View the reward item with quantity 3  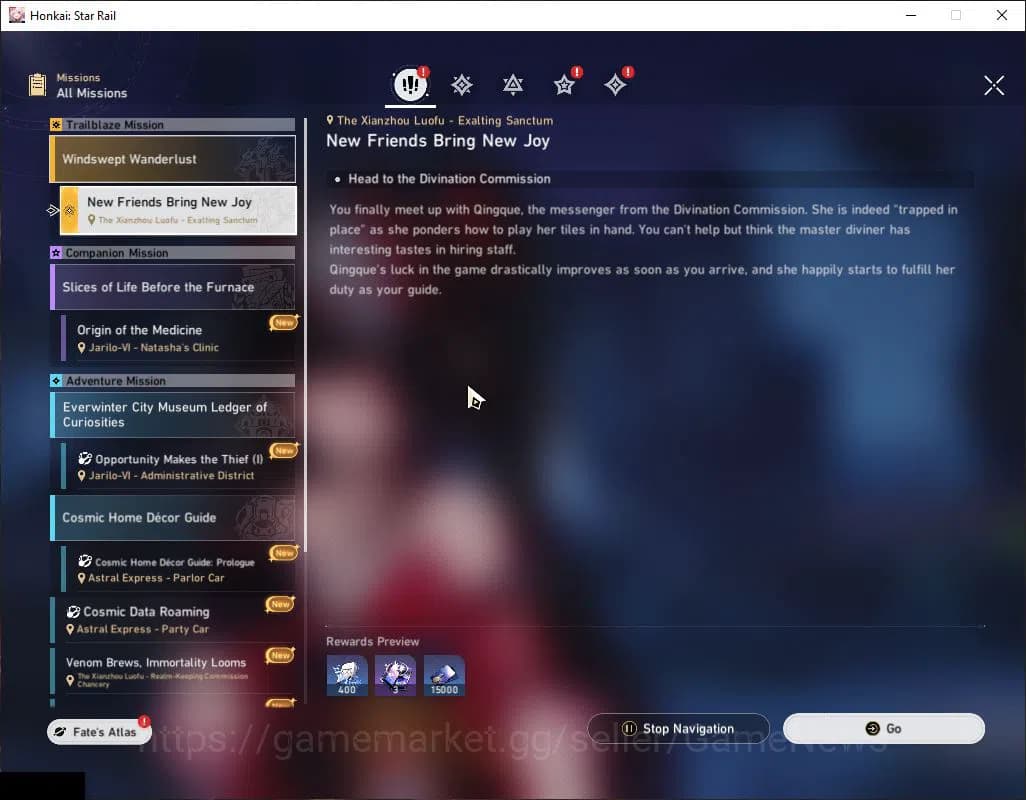click(x=395, y=675)
